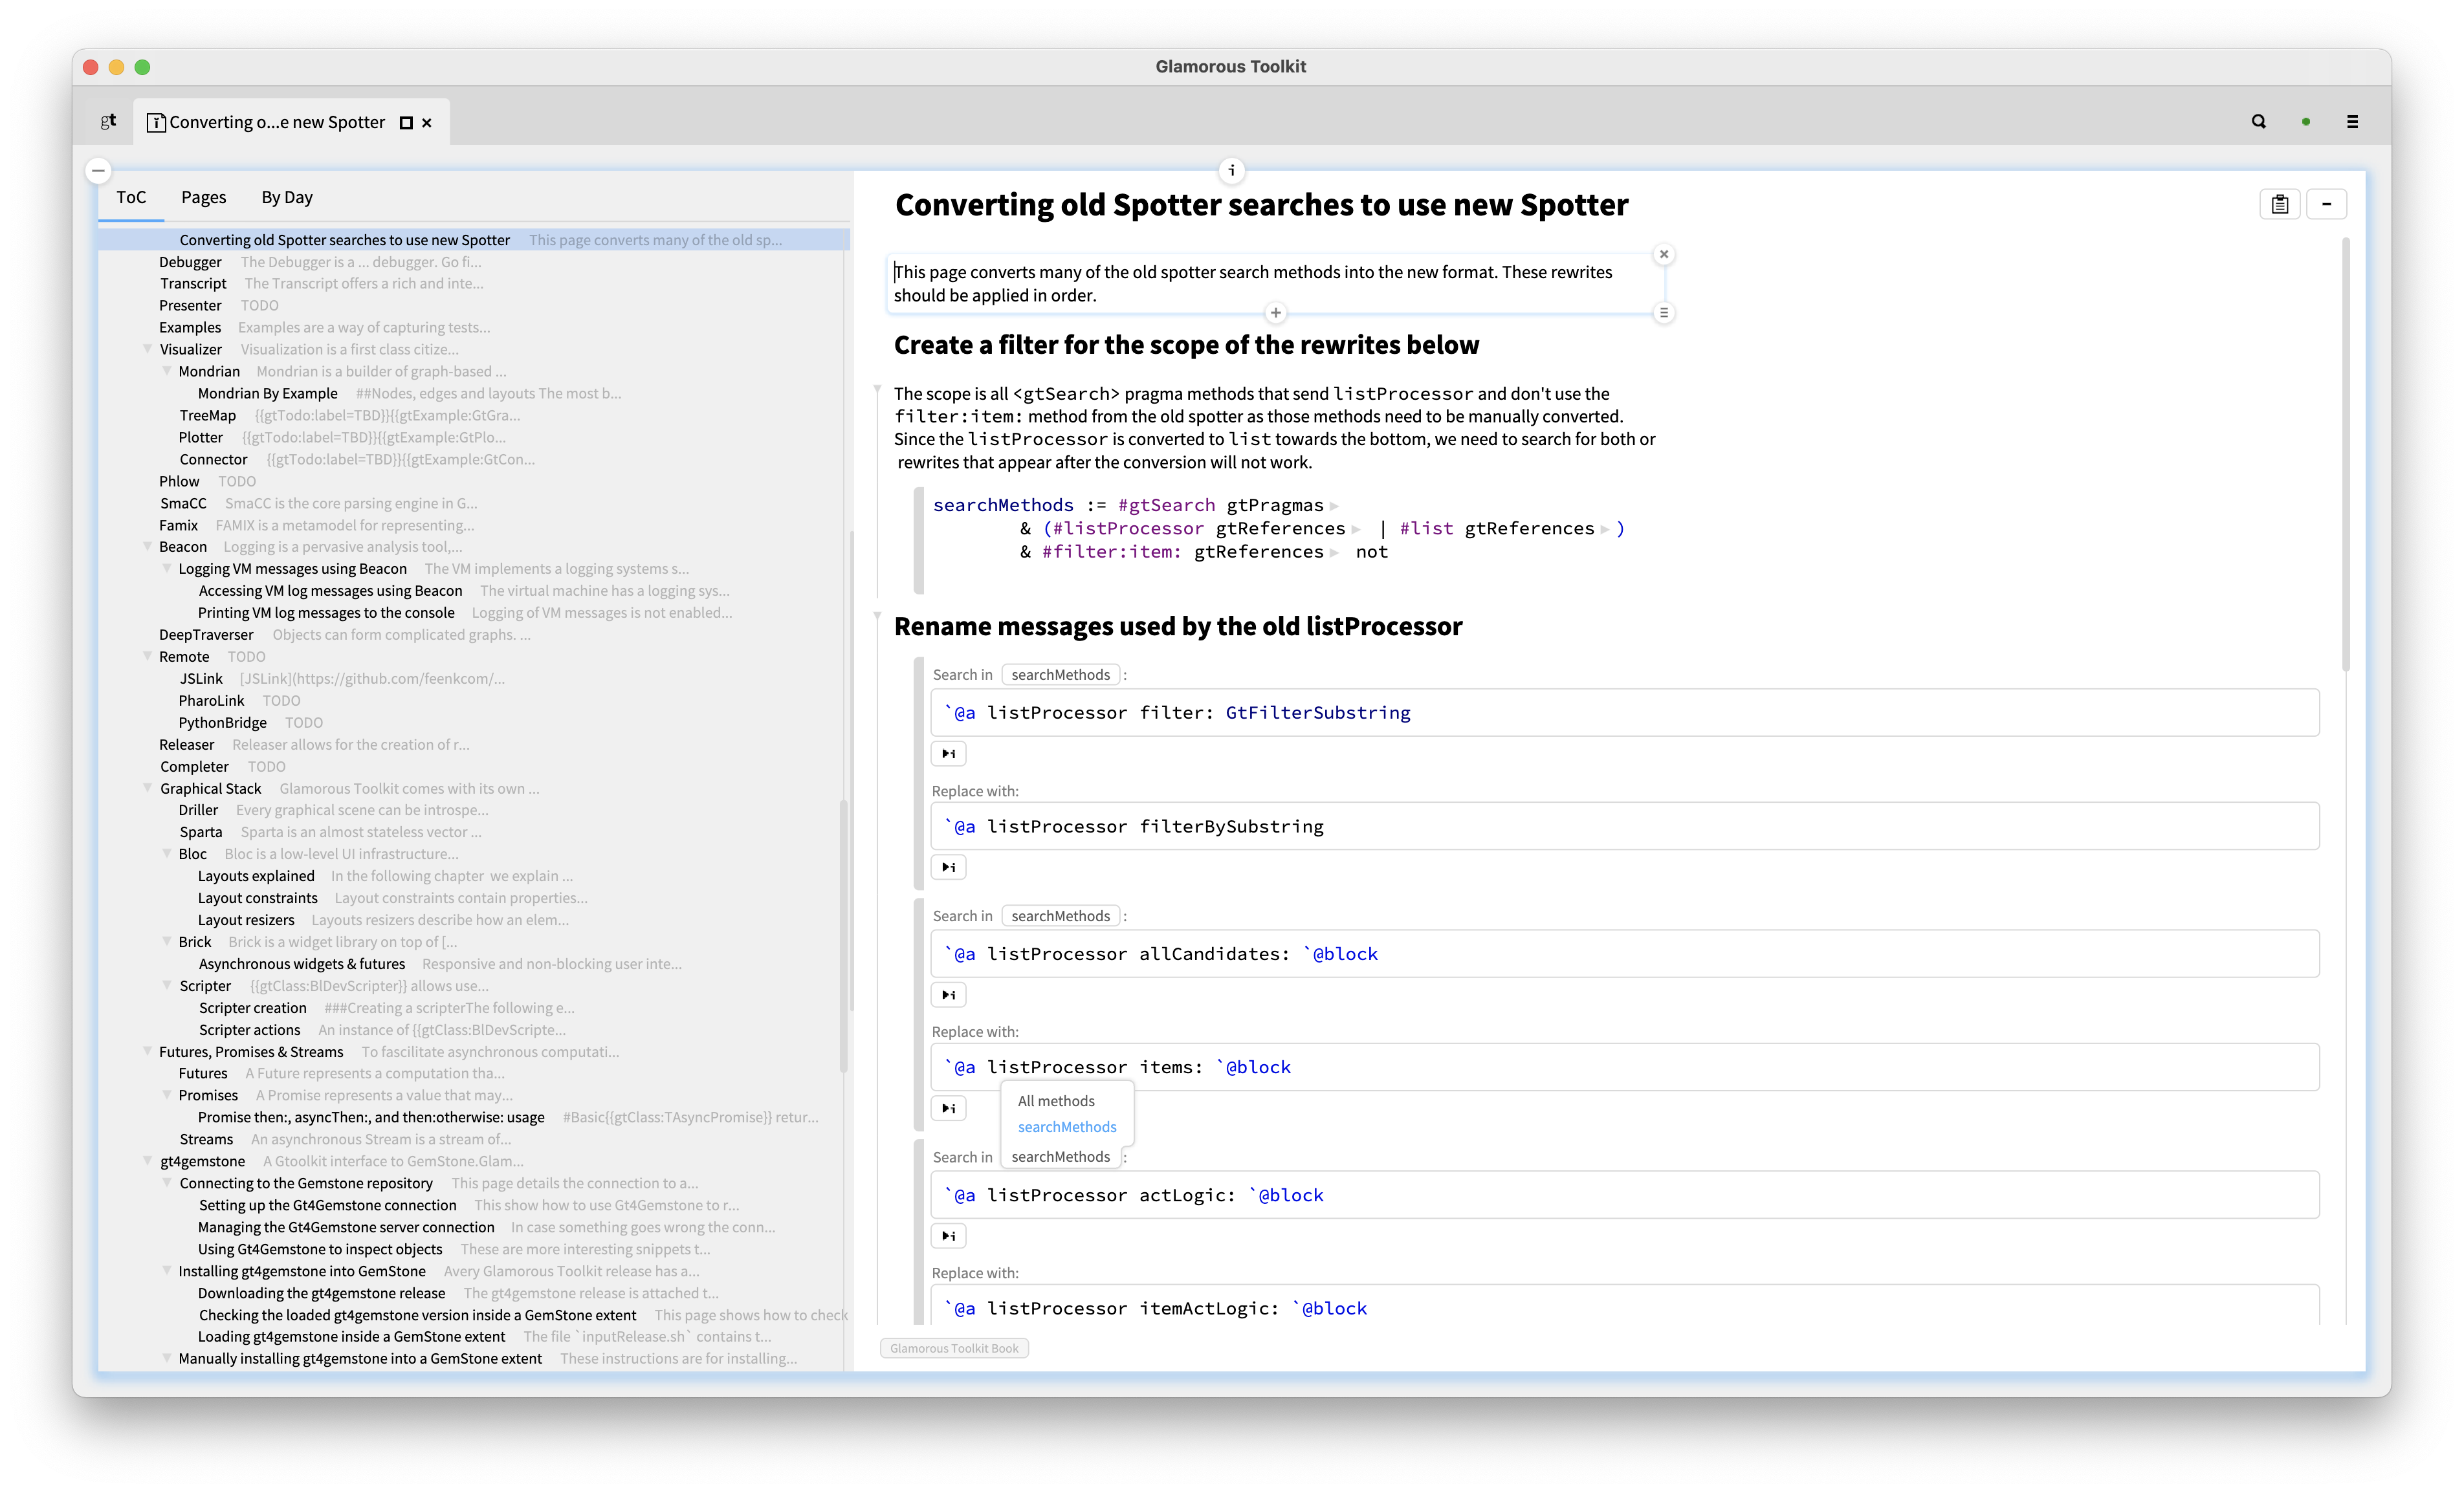Click the add snippet plus icon

point(1275,313)
